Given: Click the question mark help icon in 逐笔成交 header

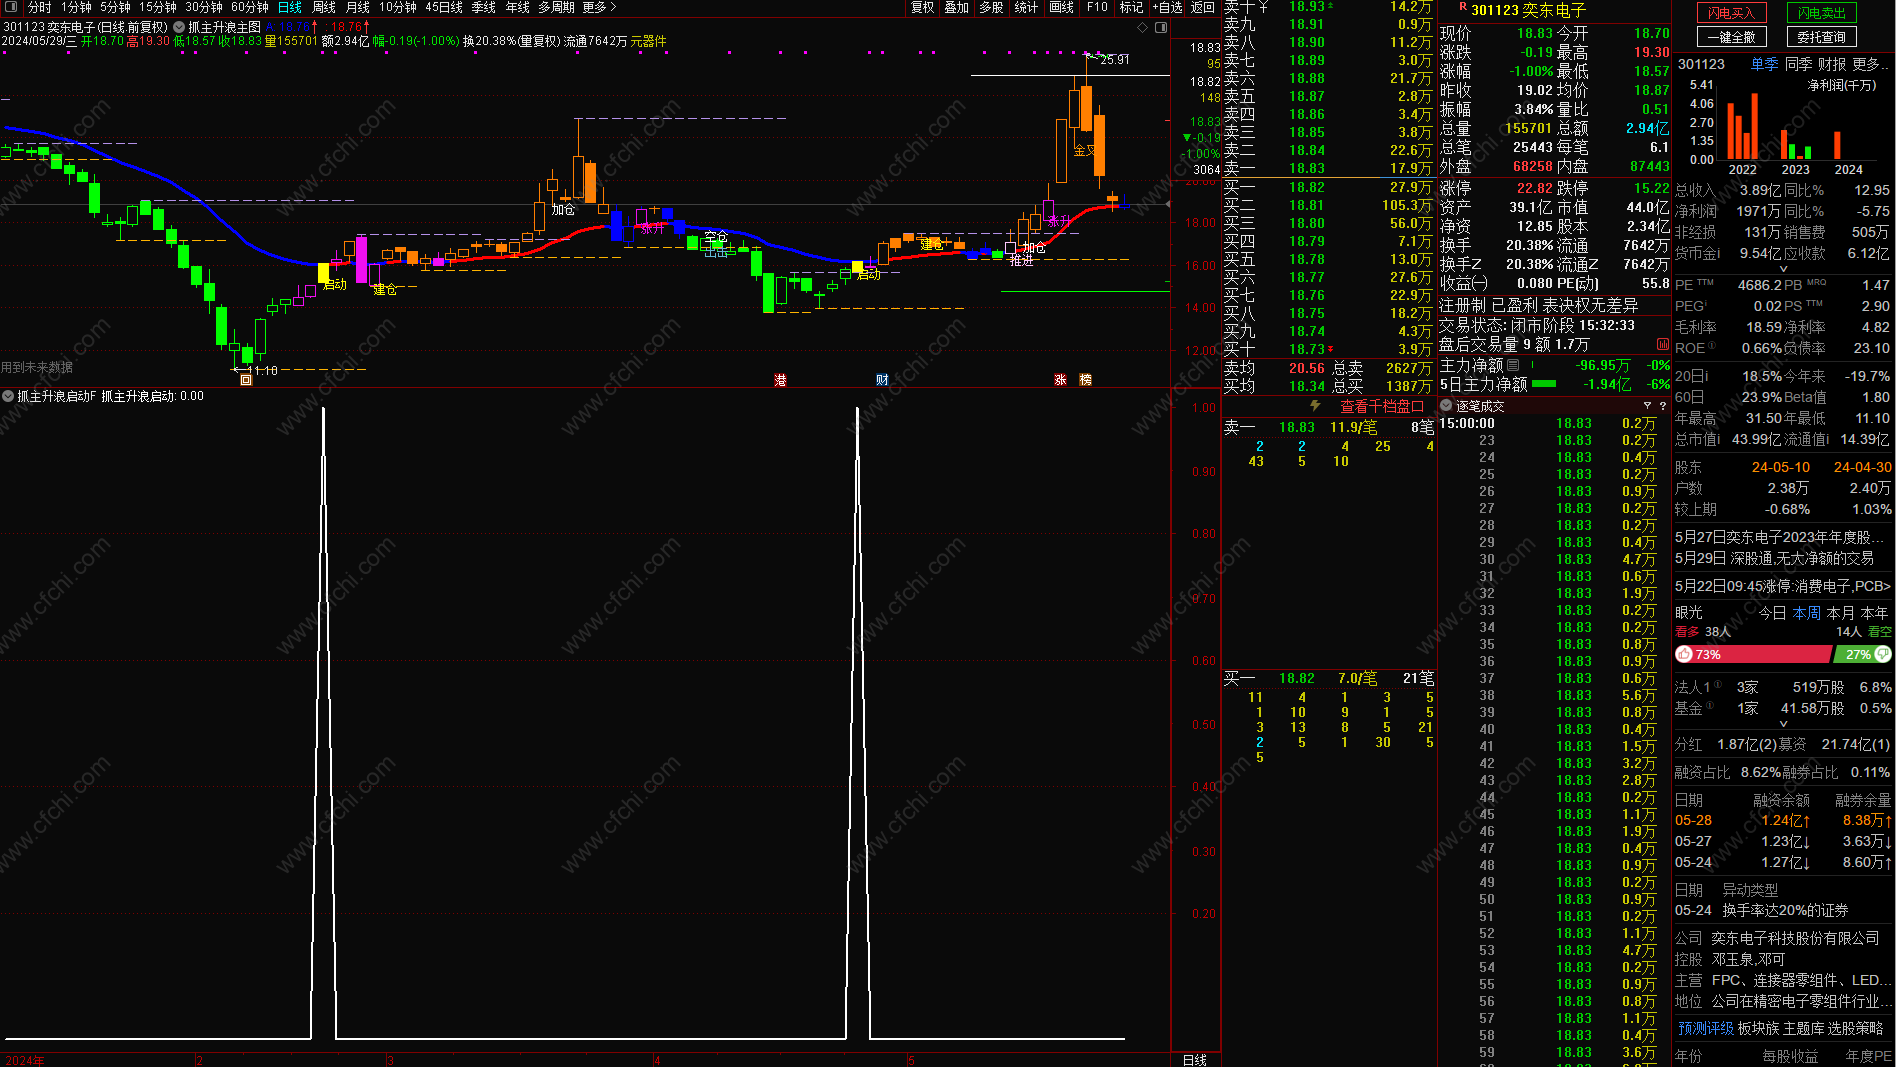Looking at the screenshot, I should pyautogui.click(x=1663, y=405).
